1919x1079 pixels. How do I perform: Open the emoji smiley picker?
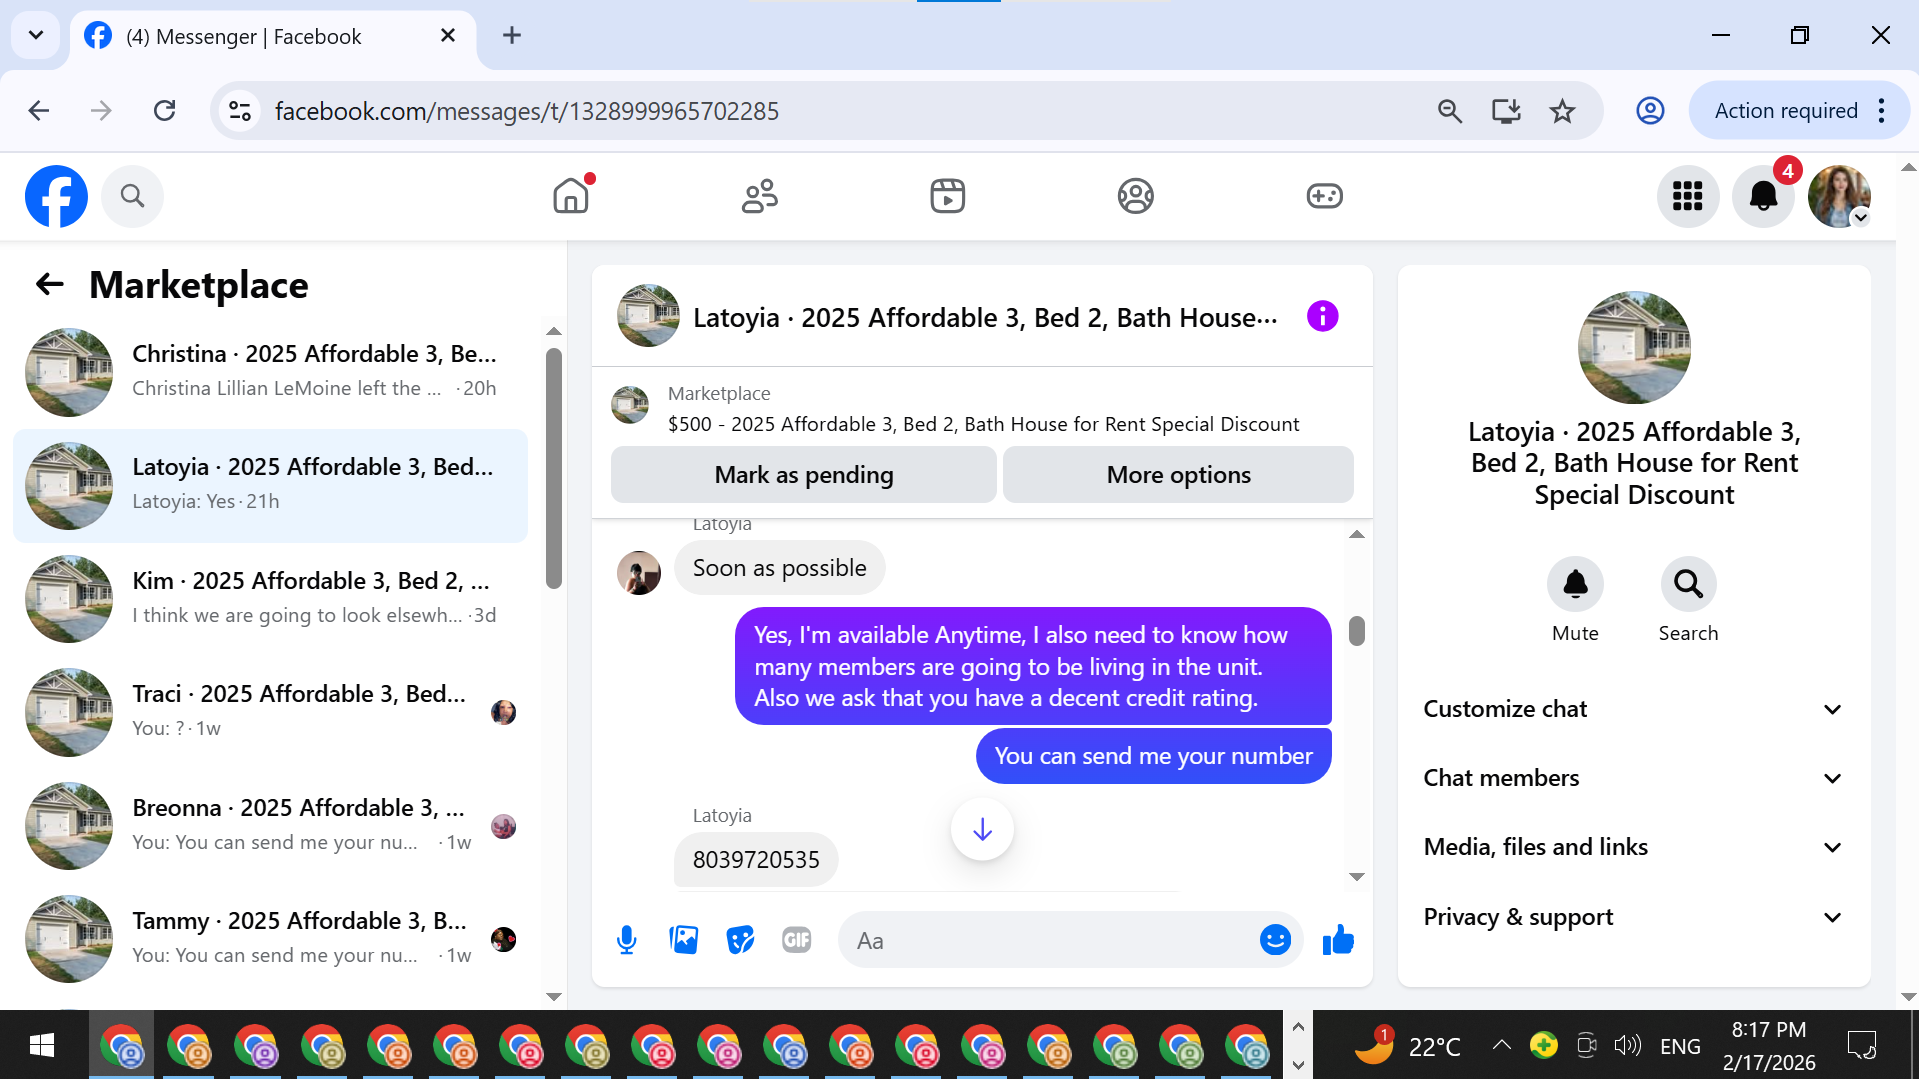coord(1275,940)
